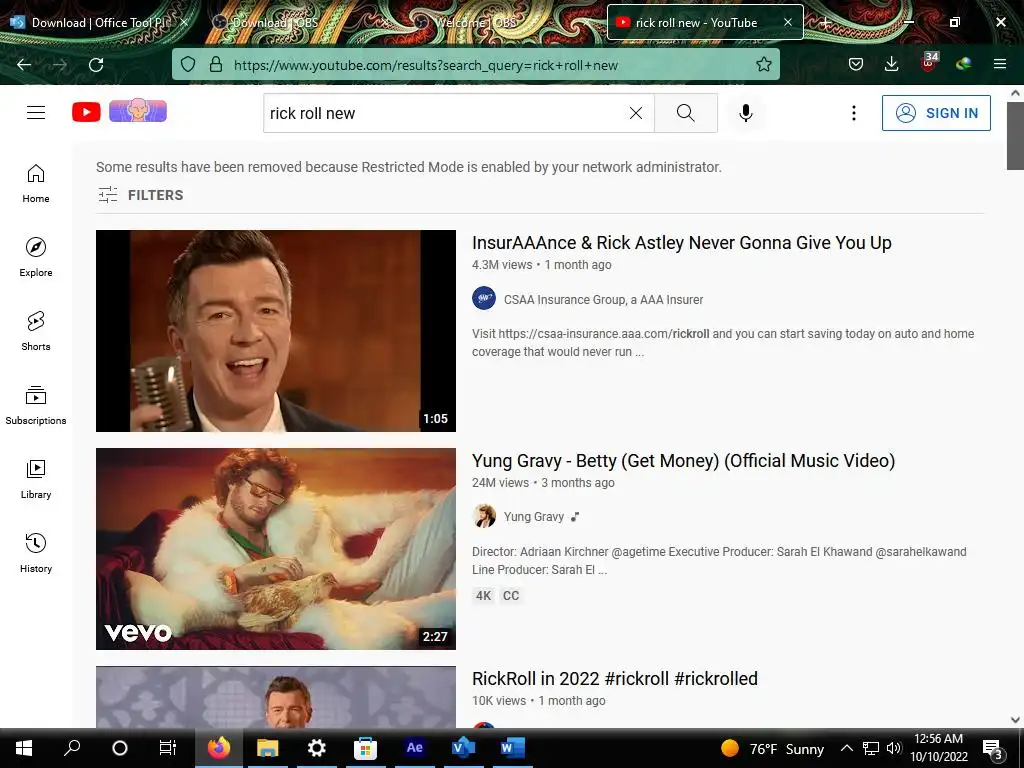Click the Yung Gravy Betty vevo thumbnail

276,549
